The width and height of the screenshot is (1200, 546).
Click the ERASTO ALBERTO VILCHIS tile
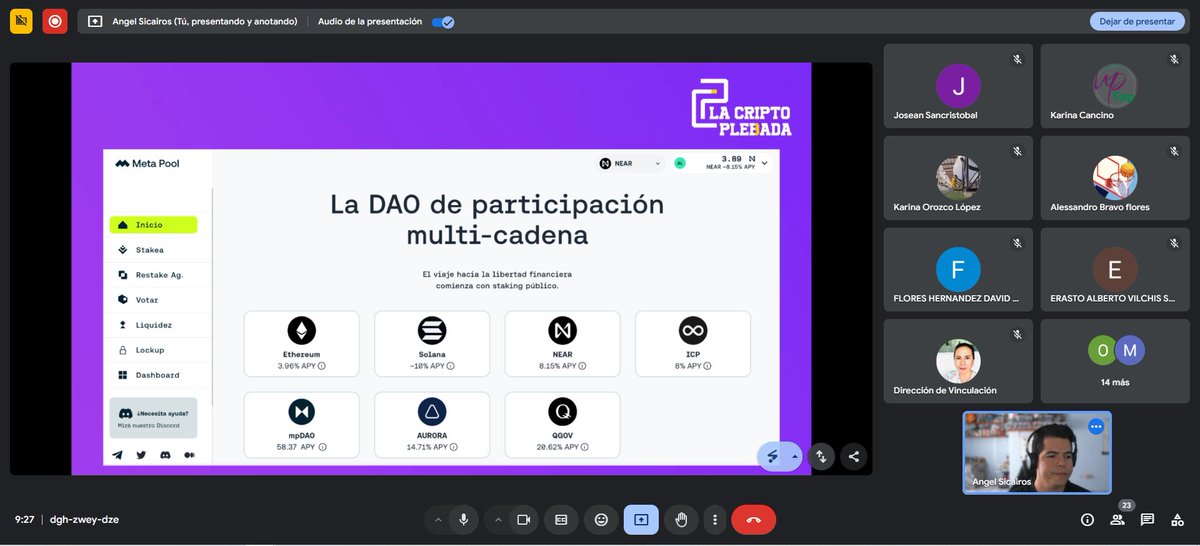pos(1115,270)
